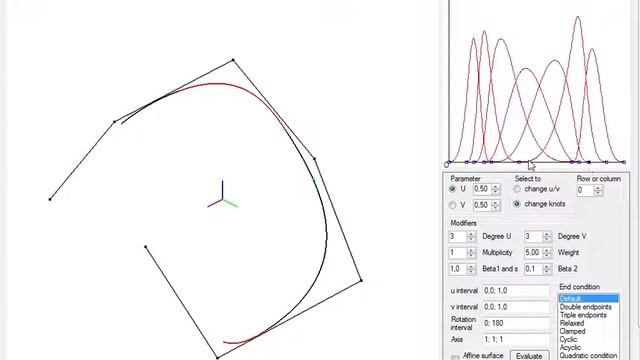This screenshot has height=360, width=640.
Task: Click the 'Beta1 and s' value box
Action: click(x=458, y=269)
